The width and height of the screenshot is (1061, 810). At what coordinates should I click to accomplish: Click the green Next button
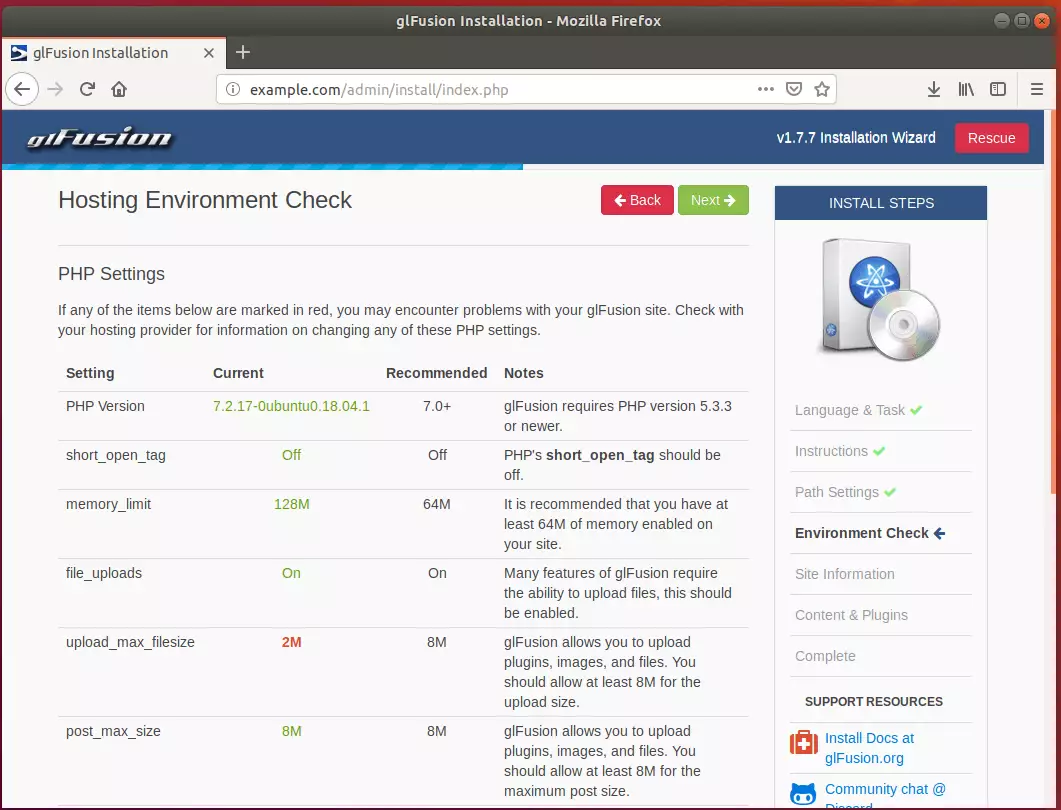coord(713,200)
